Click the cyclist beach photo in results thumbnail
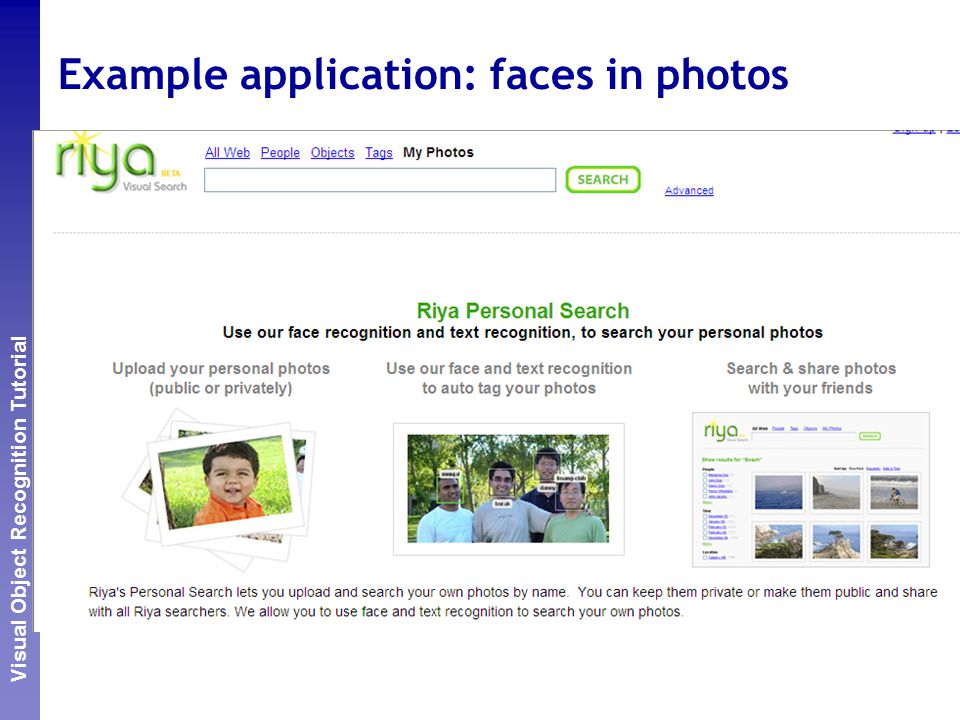The width and height of the screenshot is (960, 720). click(x=894, y=492)
